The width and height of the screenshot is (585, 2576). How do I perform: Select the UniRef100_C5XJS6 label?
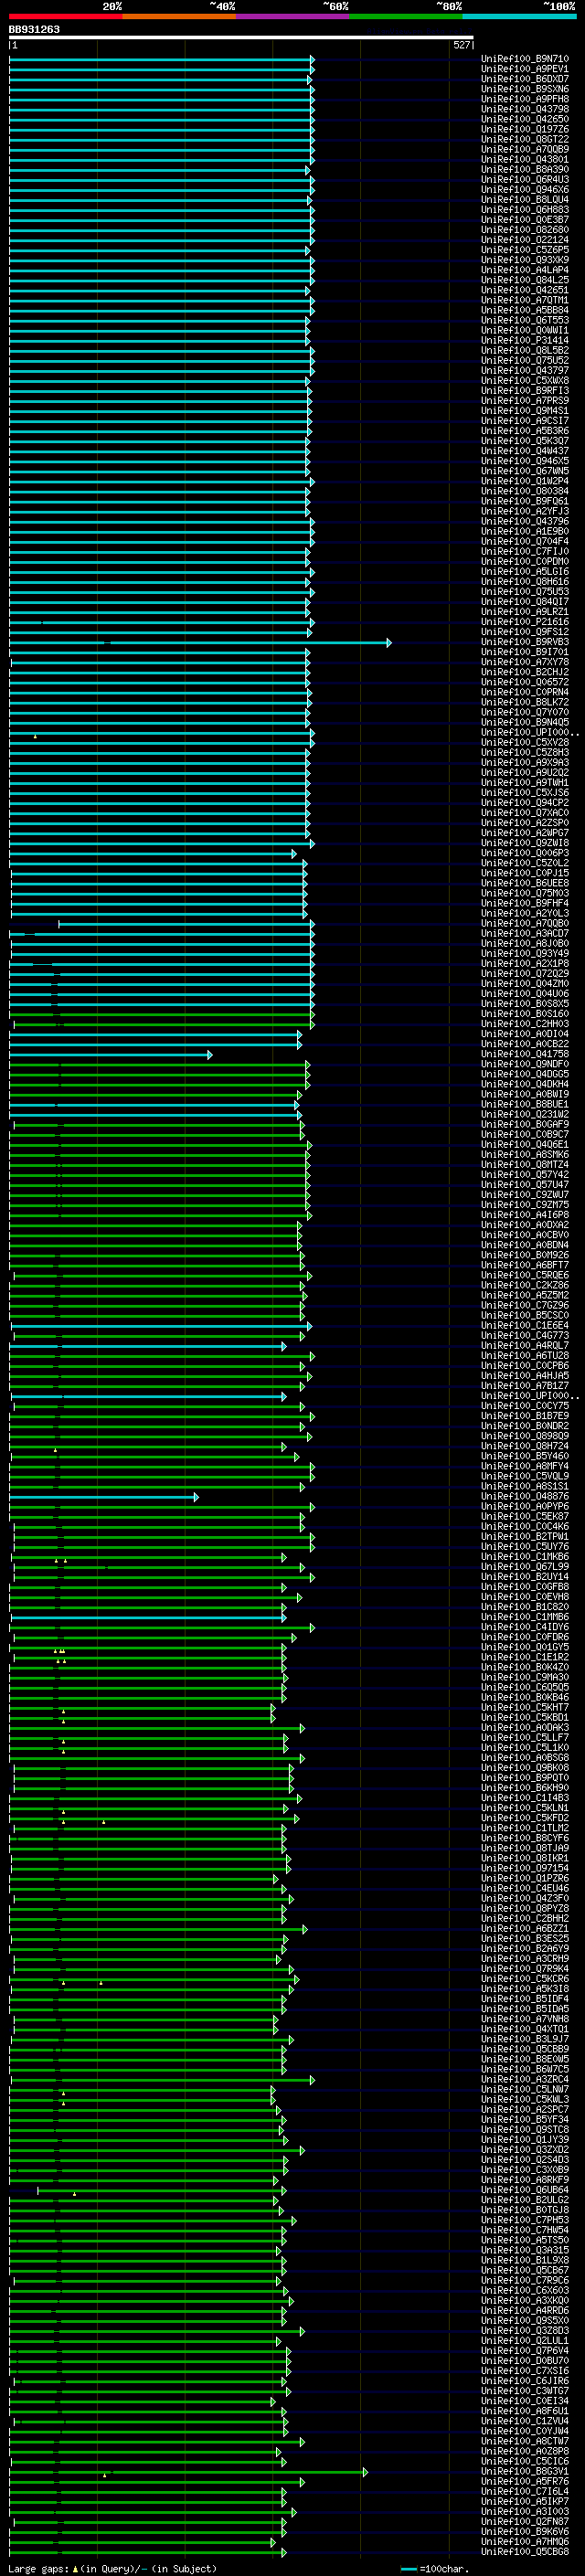(525, 793)
